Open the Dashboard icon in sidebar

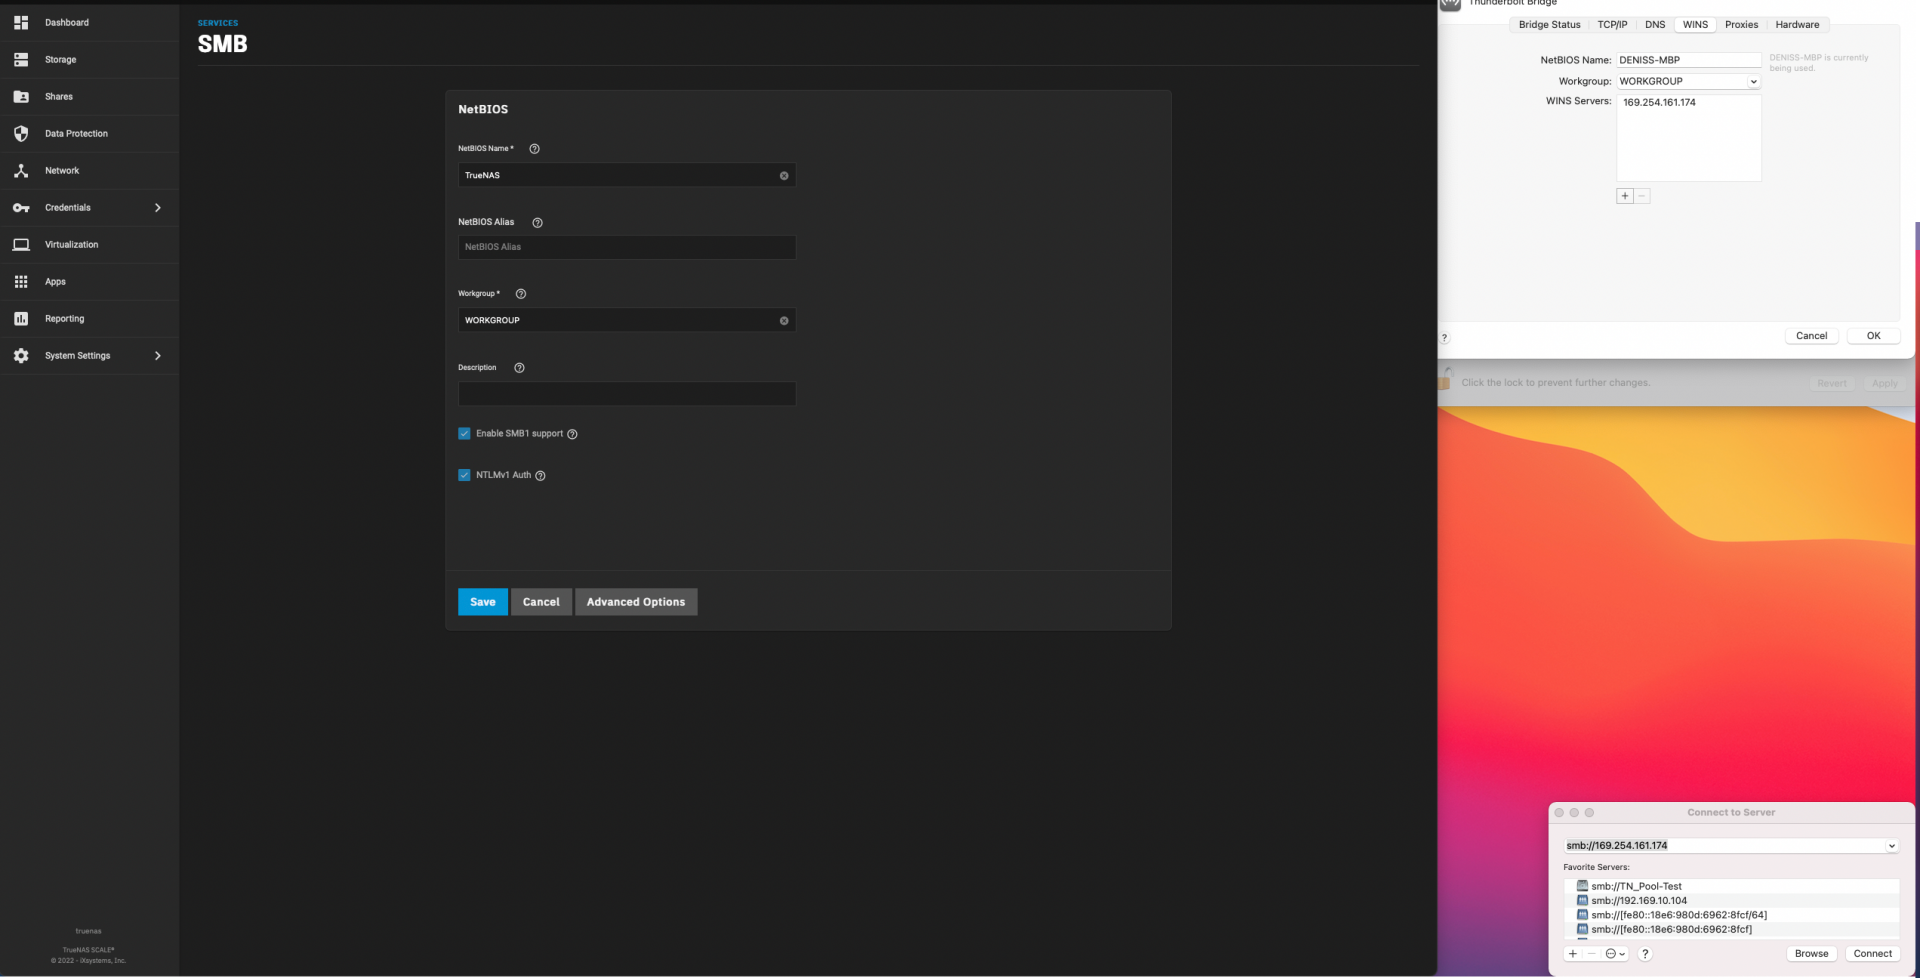(x=21, y=22)
